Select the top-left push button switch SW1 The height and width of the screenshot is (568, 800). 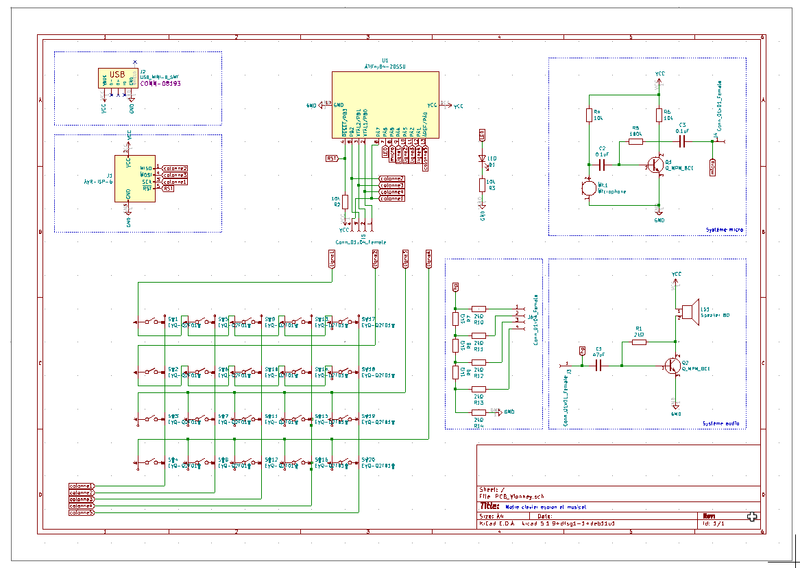pyautogui.click(x=151, y=322)
